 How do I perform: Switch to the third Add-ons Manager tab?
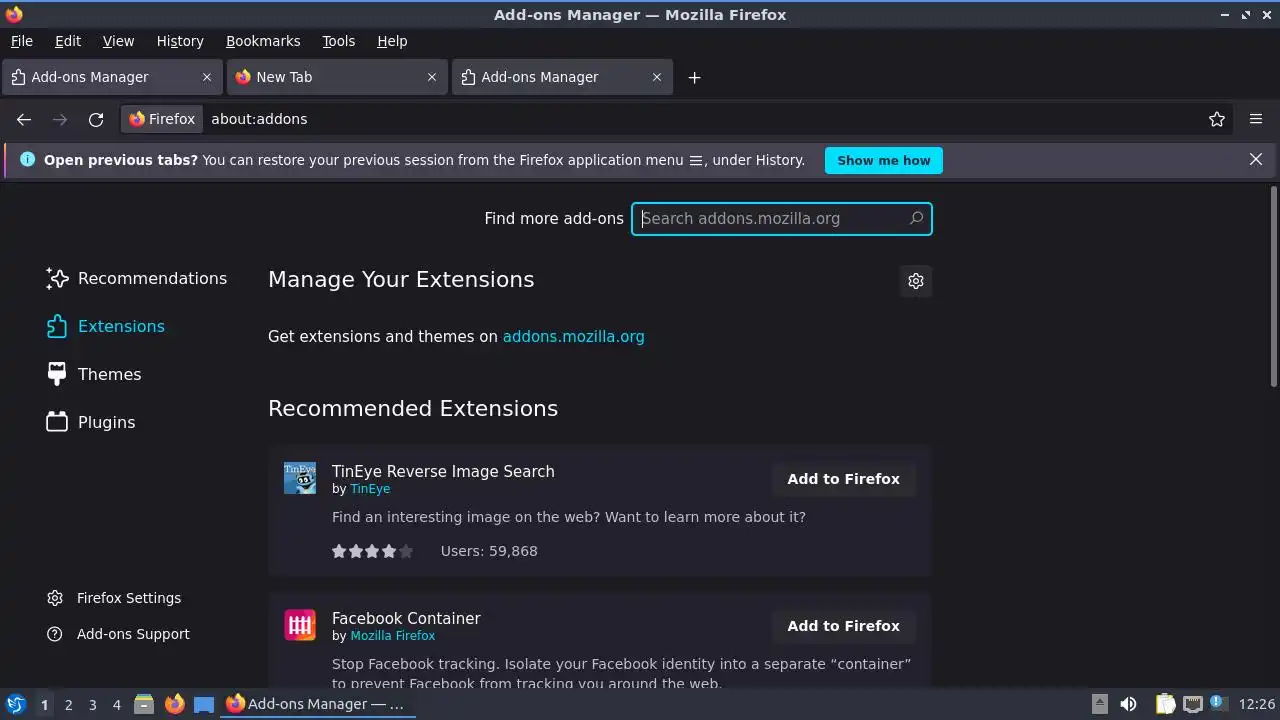click(x=562, y=77)
